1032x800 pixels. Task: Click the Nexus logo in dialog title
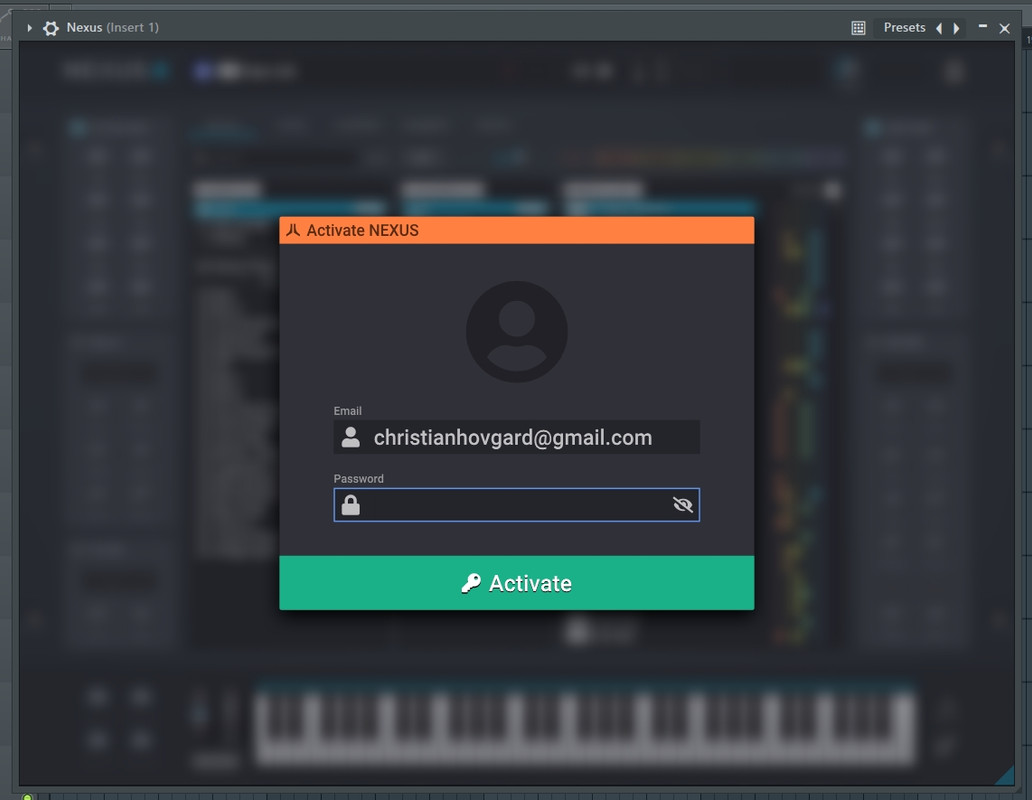[x=294, y=230]
